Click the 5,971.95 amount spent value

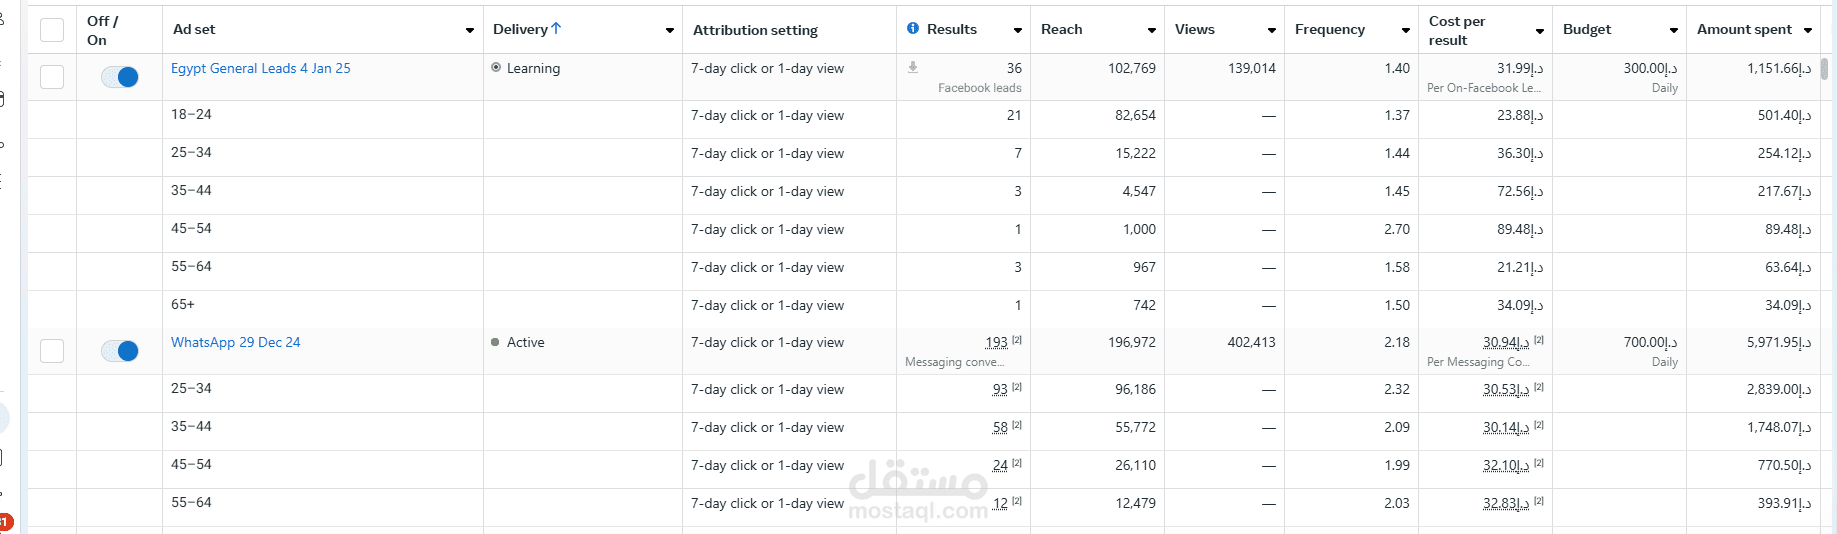click(1779, 342)
